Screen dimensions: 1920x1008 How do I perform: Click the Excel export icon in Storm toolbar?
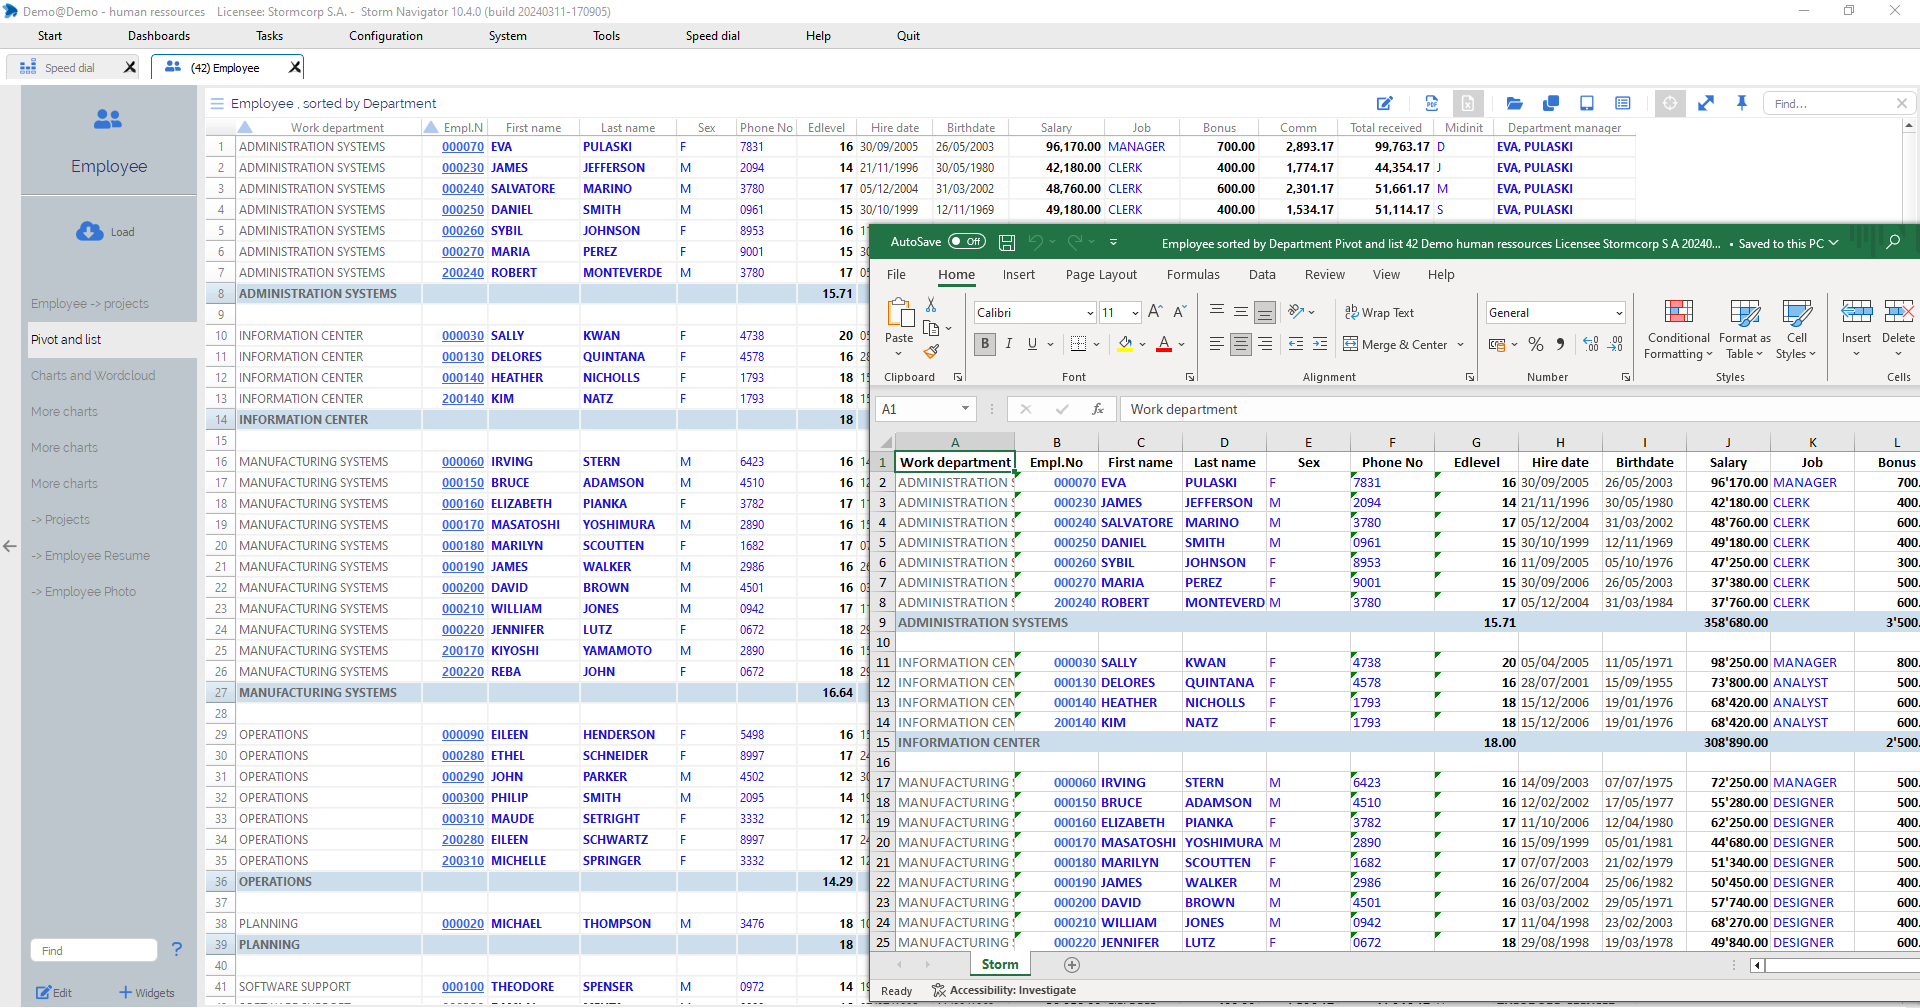point(1467,103)
